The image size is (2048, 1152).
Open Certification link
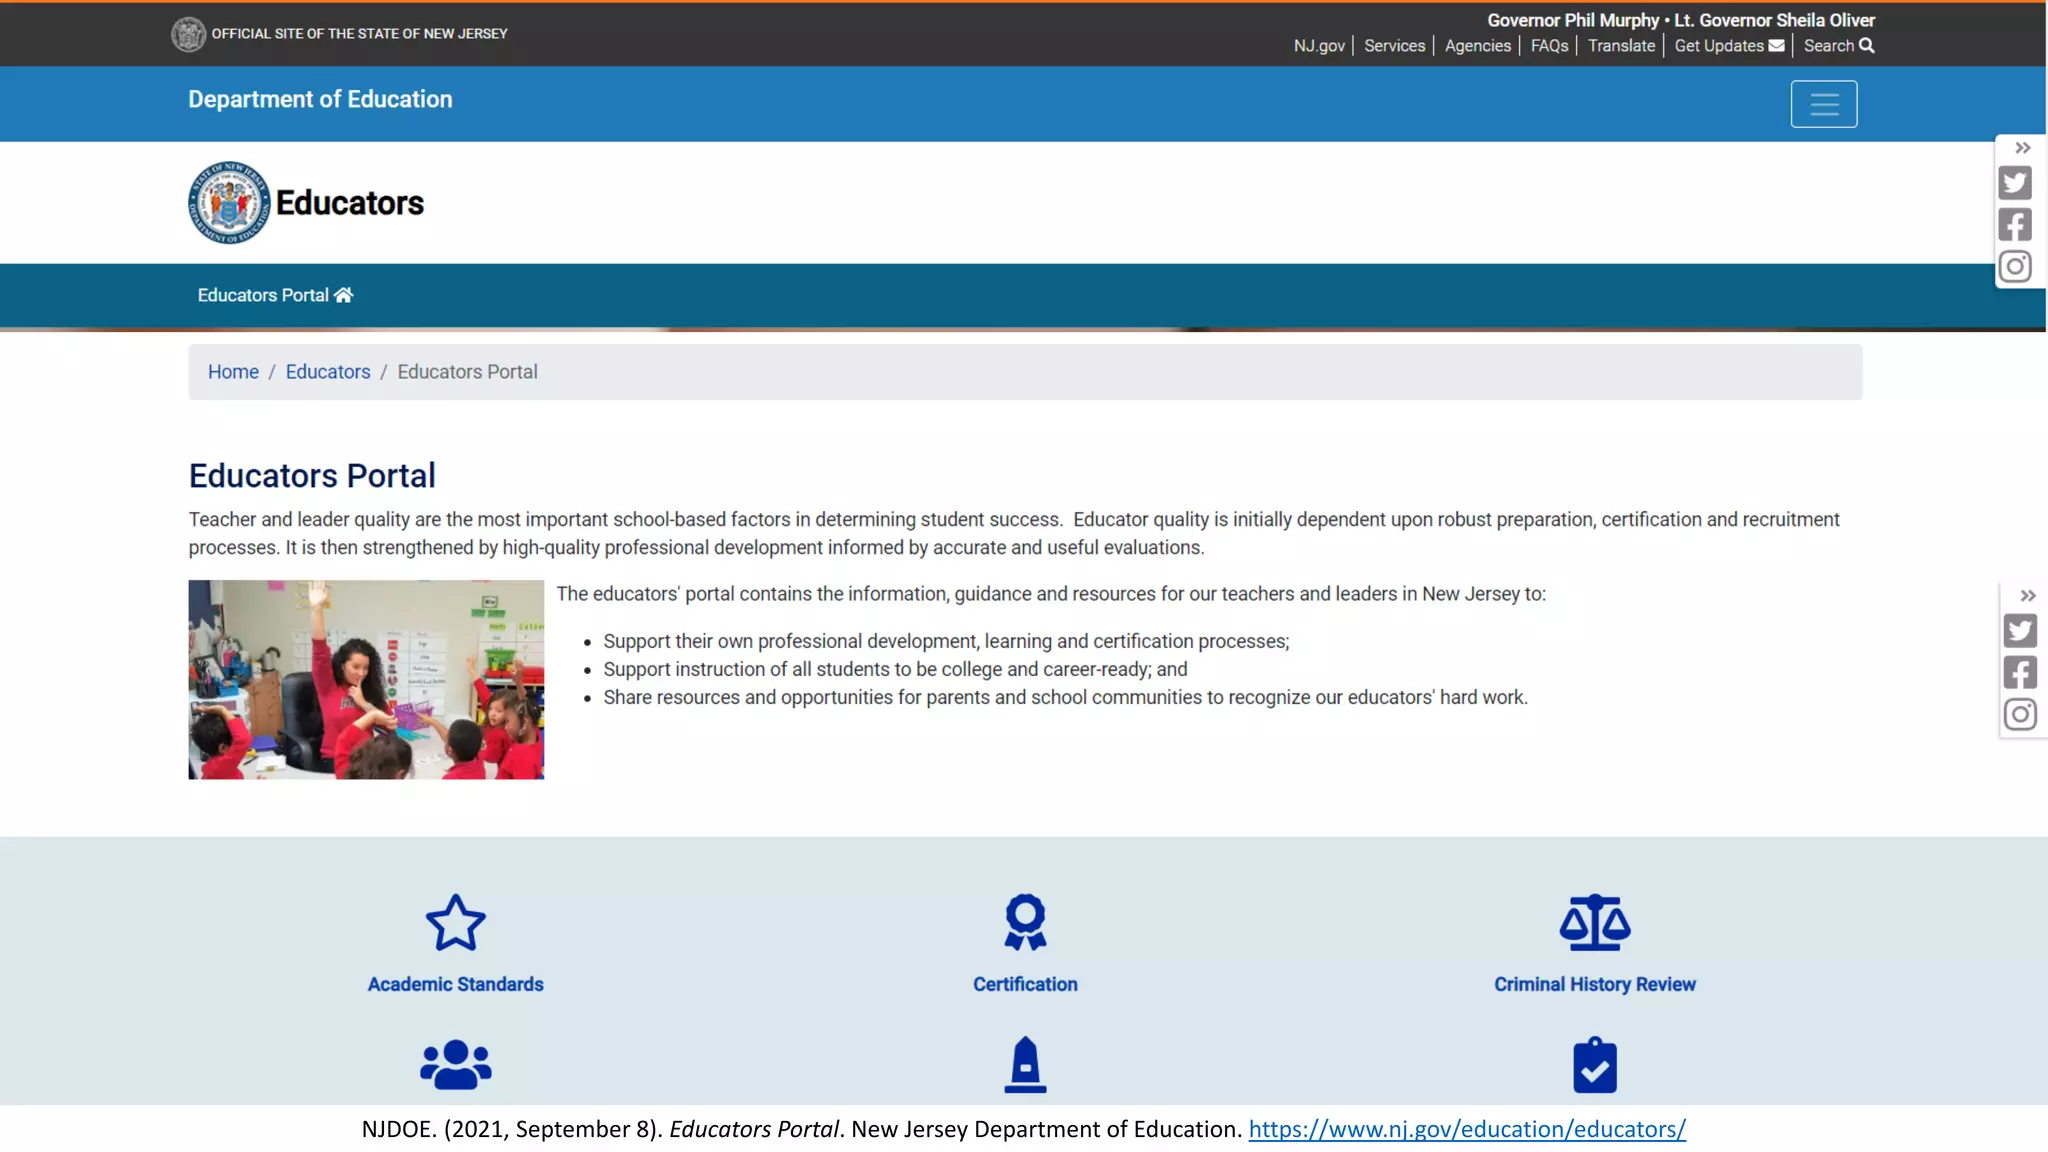click(1025, 984)
